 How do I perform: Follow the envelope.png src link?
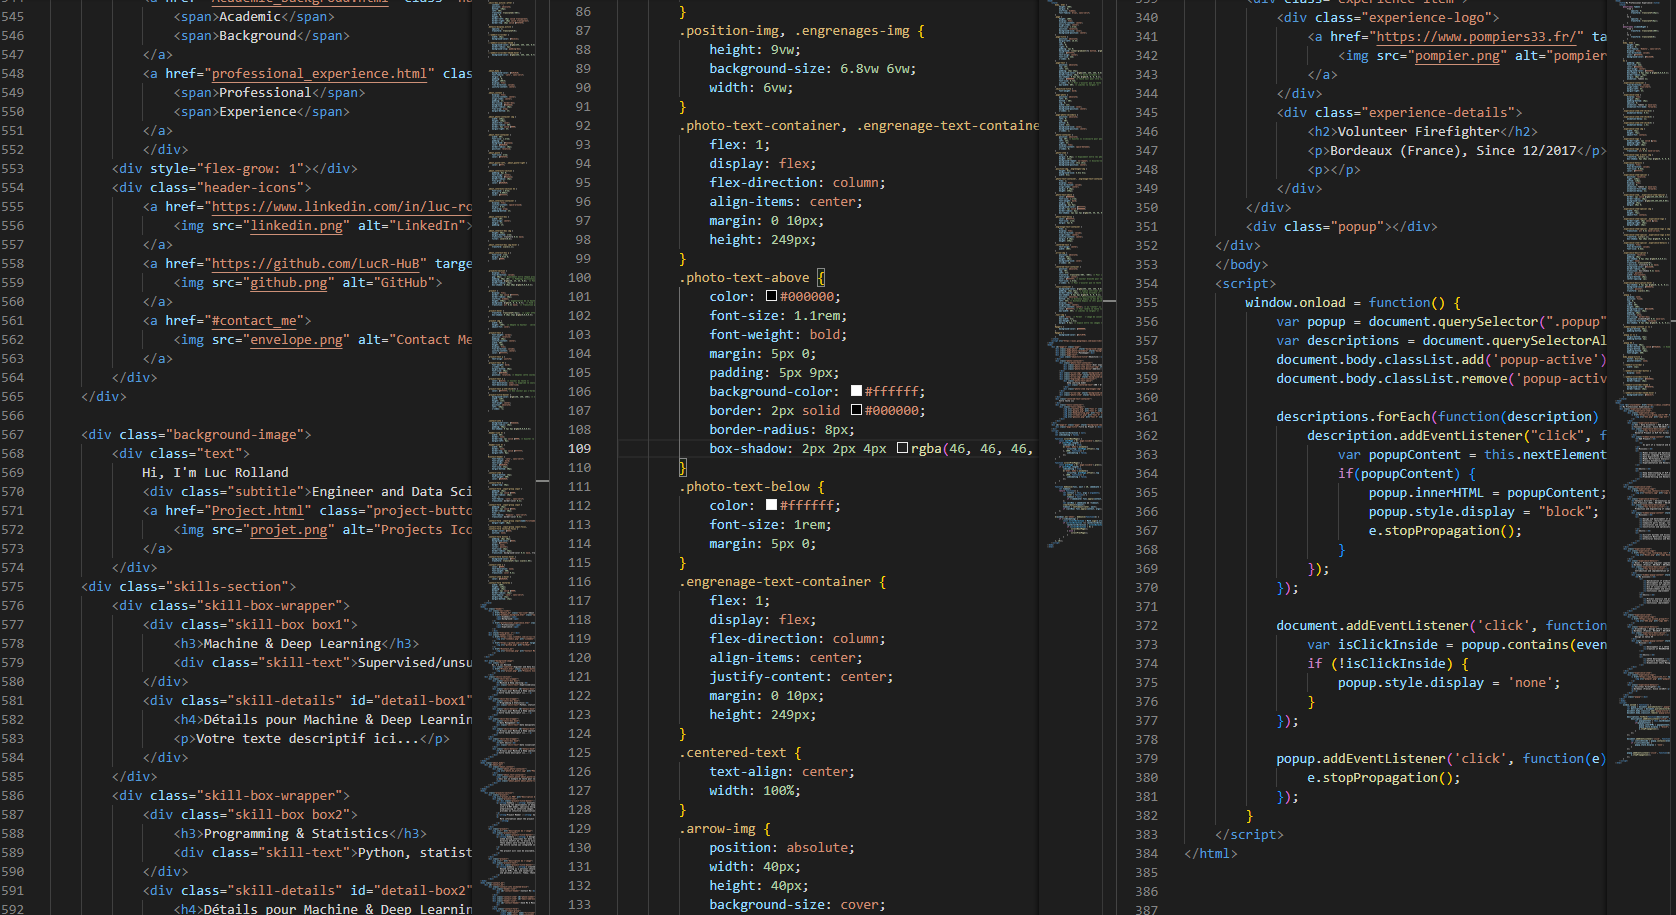[x=296, y=340]
